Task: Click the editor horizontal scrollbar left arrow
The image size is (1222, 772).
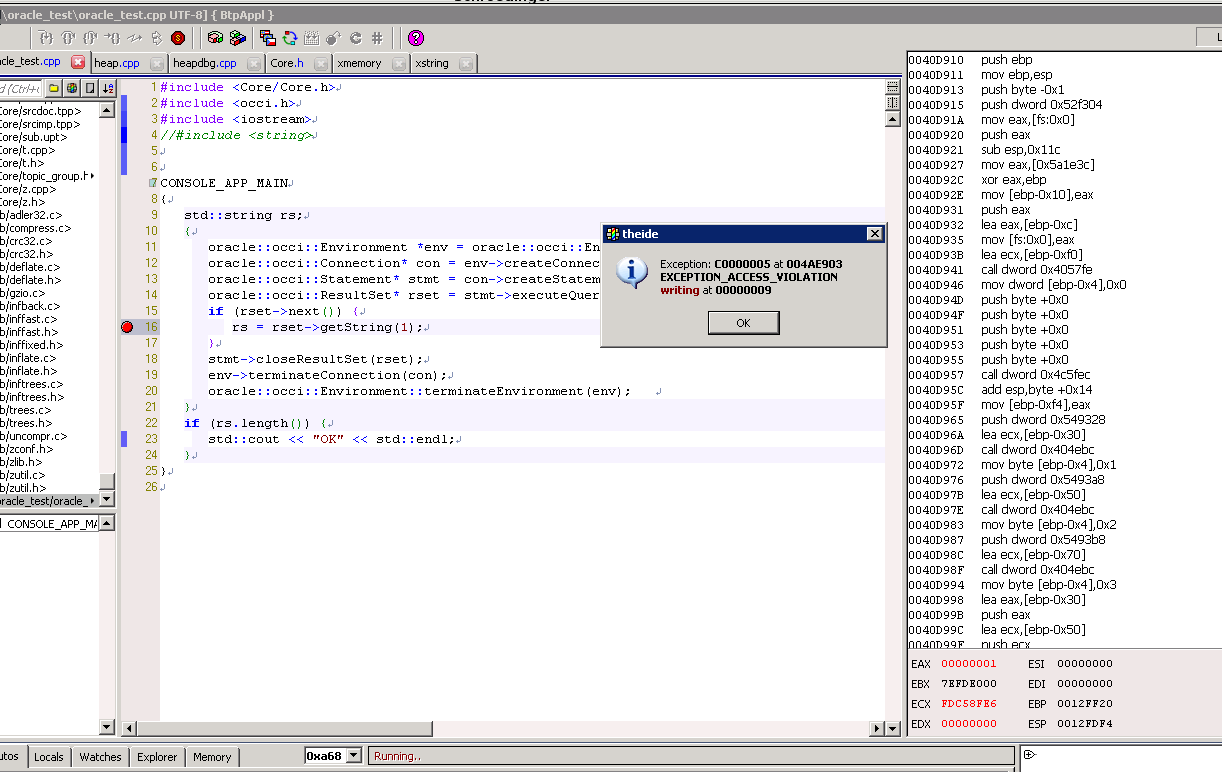Action: [128, 729]
